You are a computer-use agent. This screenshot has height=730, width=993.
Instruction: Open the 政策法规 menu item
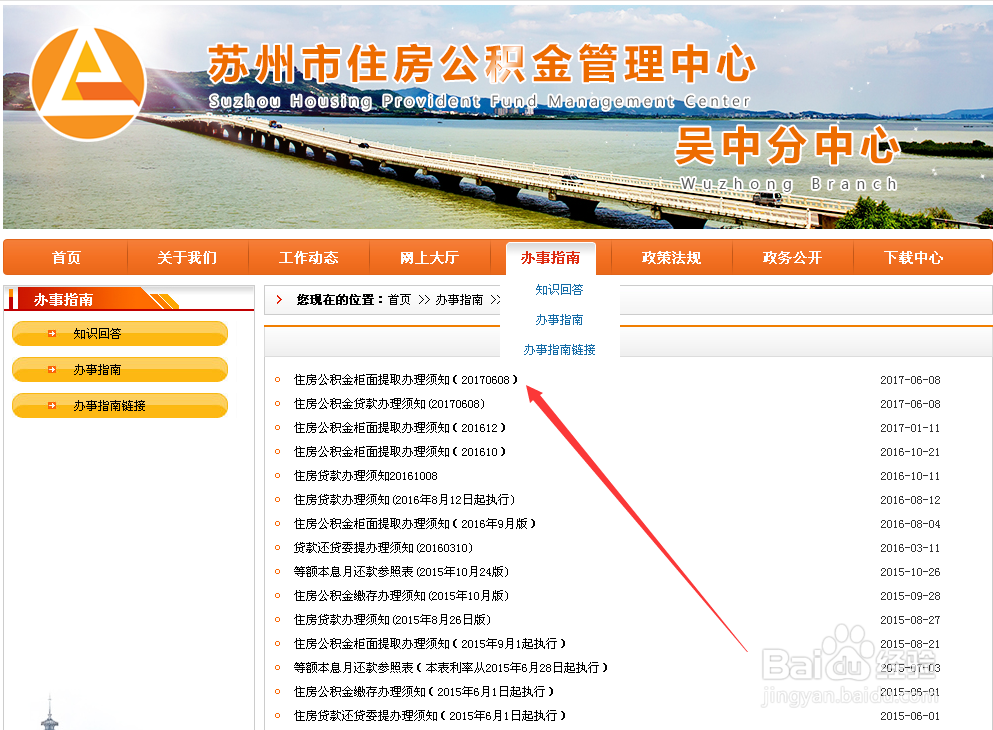point(672,257)
